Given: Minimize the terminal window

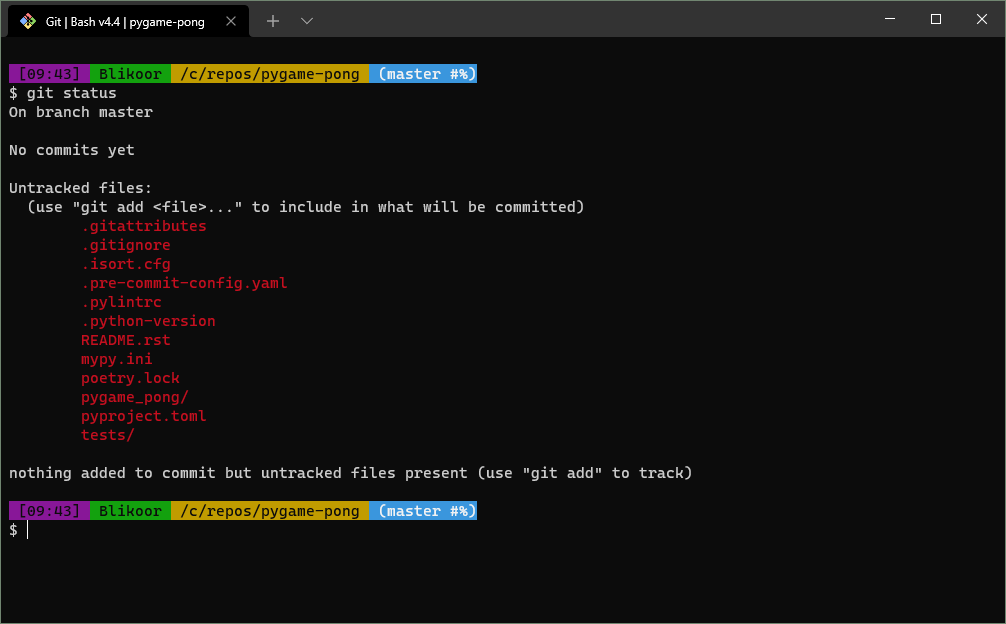Looking at the screenshot, I should 890,19.
